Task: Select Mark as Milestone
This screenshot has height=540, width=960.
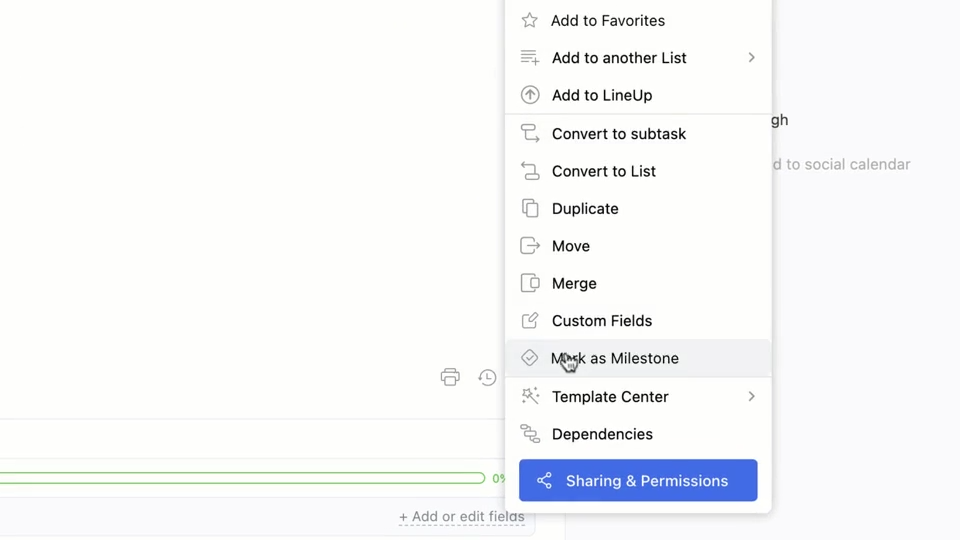Action: [x=615, y=358]
